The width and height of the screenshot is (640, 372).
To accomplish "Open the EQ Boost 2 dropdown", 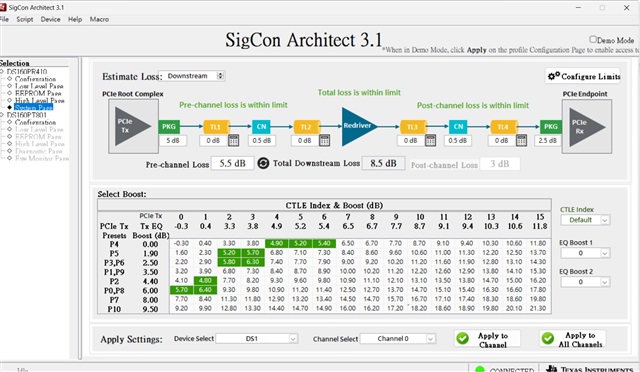I will point(585,282).
